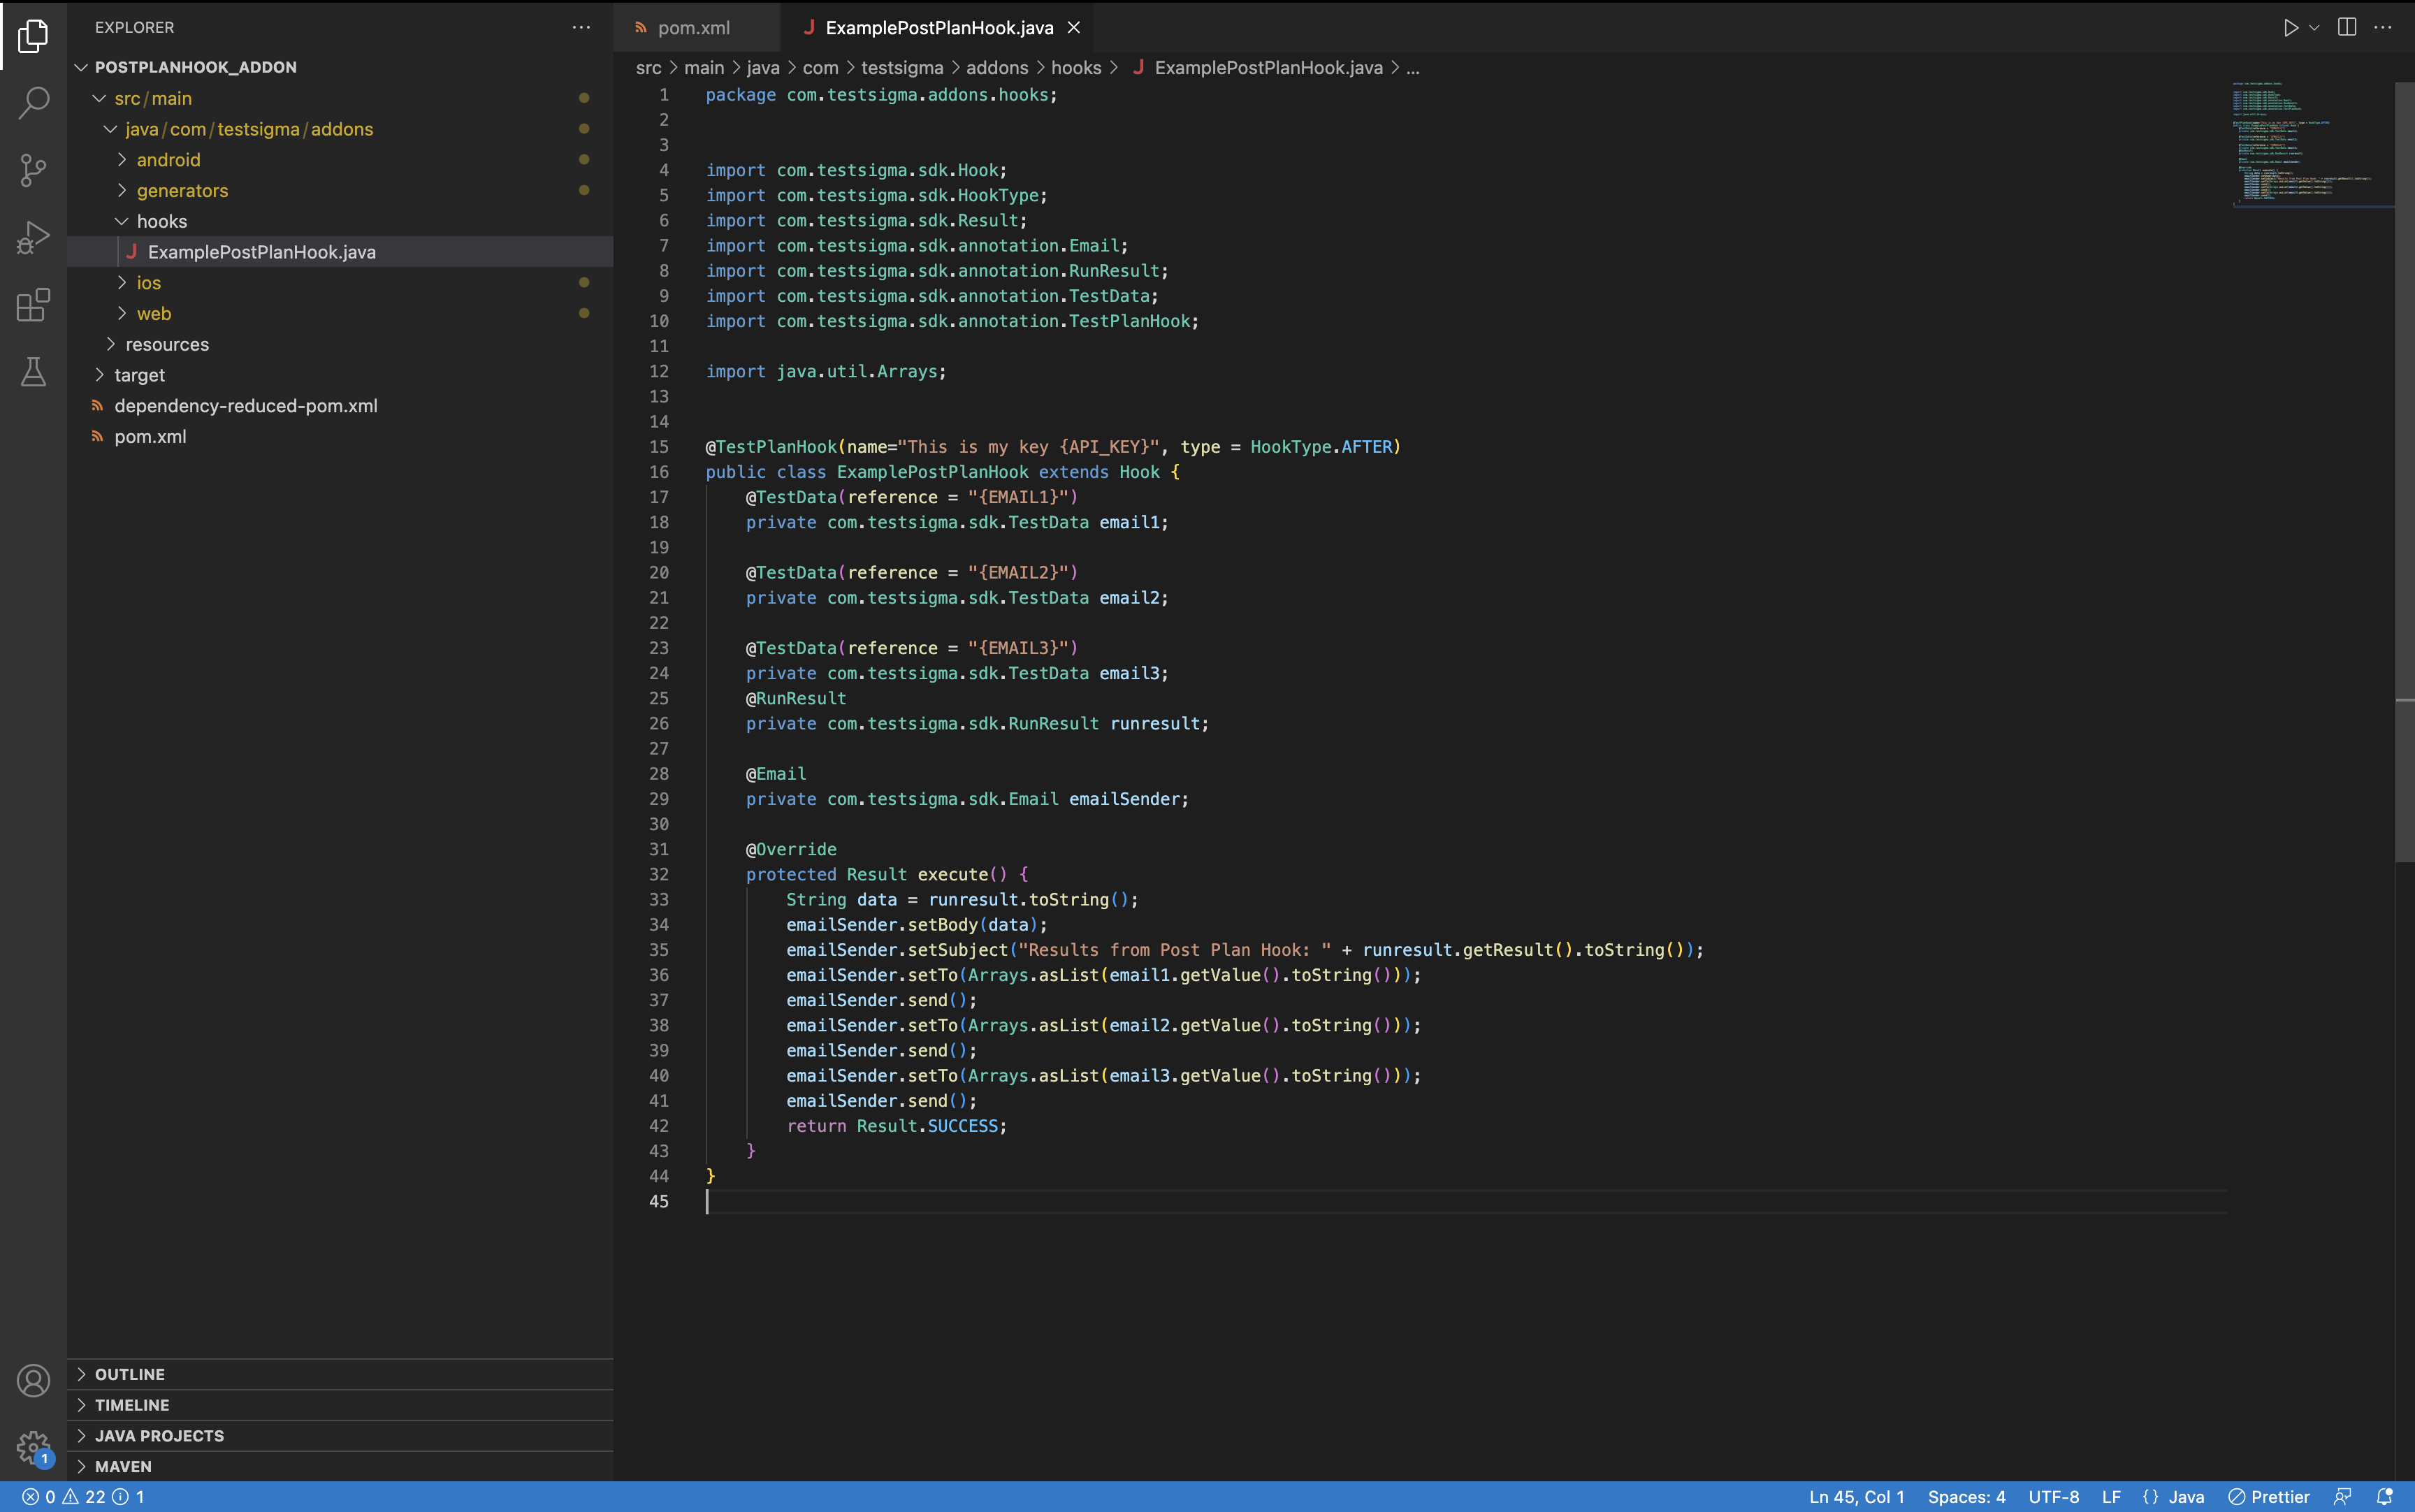Open the Extensions view icon

[33, 304]
